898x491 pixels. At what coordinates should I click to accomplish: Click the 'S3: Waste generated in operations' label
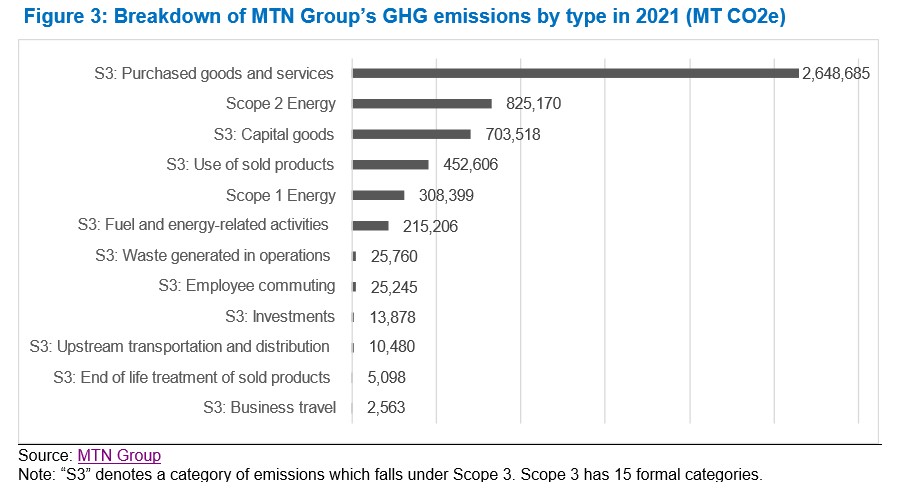coord(212,256)
